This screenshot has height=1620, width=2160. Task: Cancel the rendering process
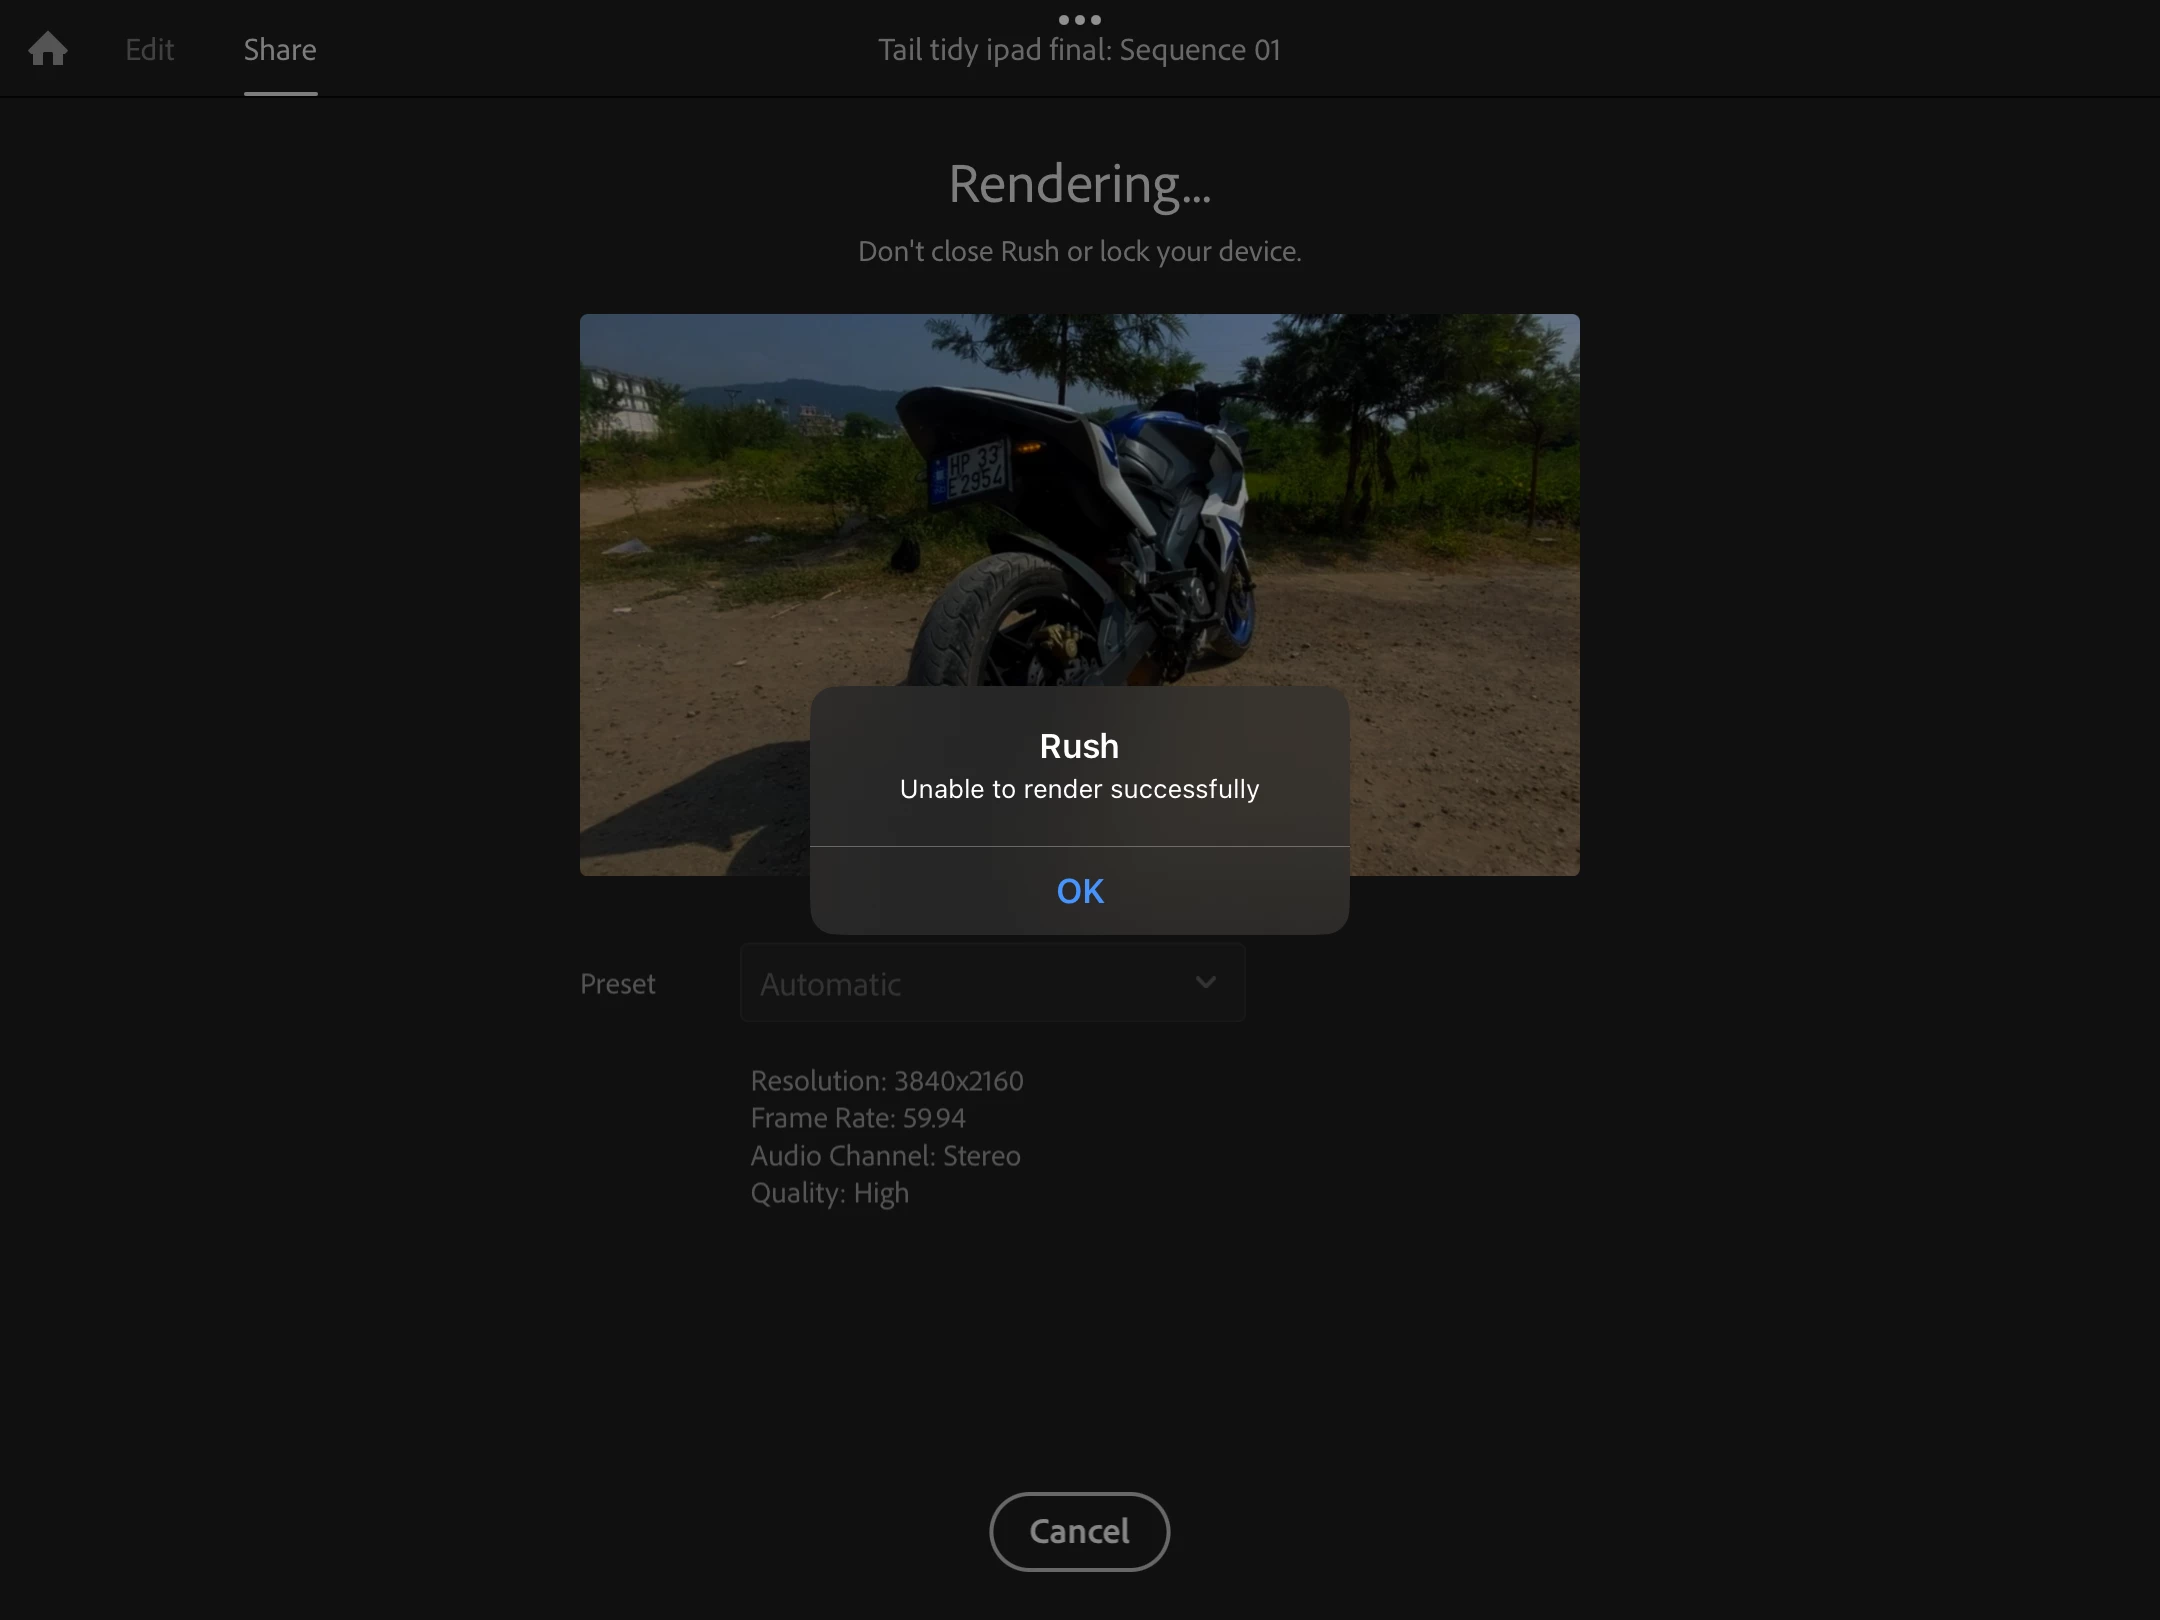coord(1079,1531)
